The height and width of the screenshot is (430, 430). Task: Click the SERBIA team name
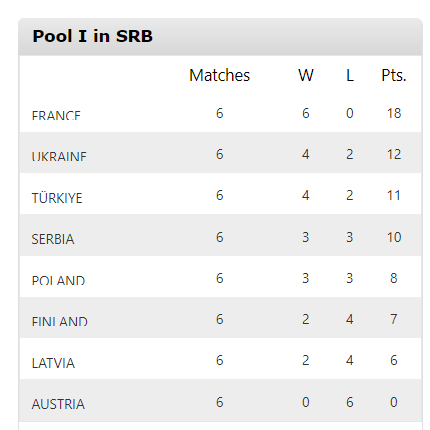click(x=53, y=239)
